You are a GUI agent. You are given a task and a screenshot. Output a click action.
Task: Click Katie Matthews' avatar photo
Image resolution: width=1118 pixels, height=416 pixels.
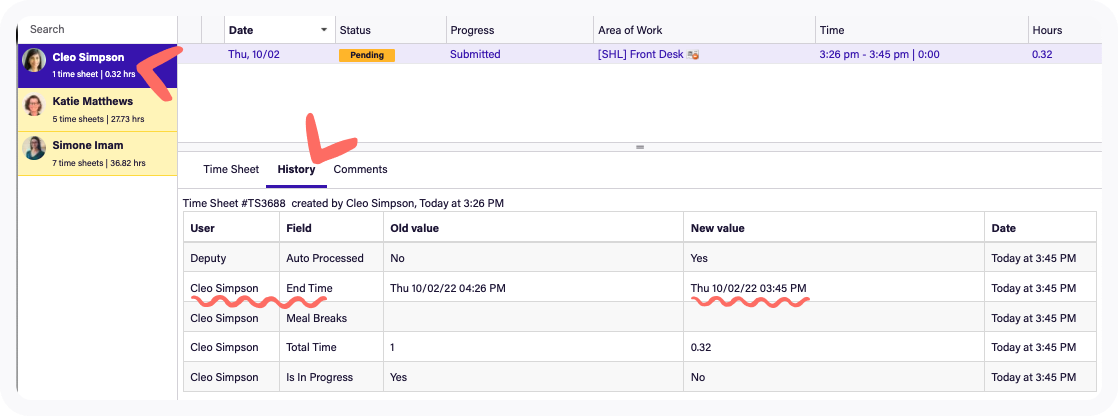click(34, 105)
